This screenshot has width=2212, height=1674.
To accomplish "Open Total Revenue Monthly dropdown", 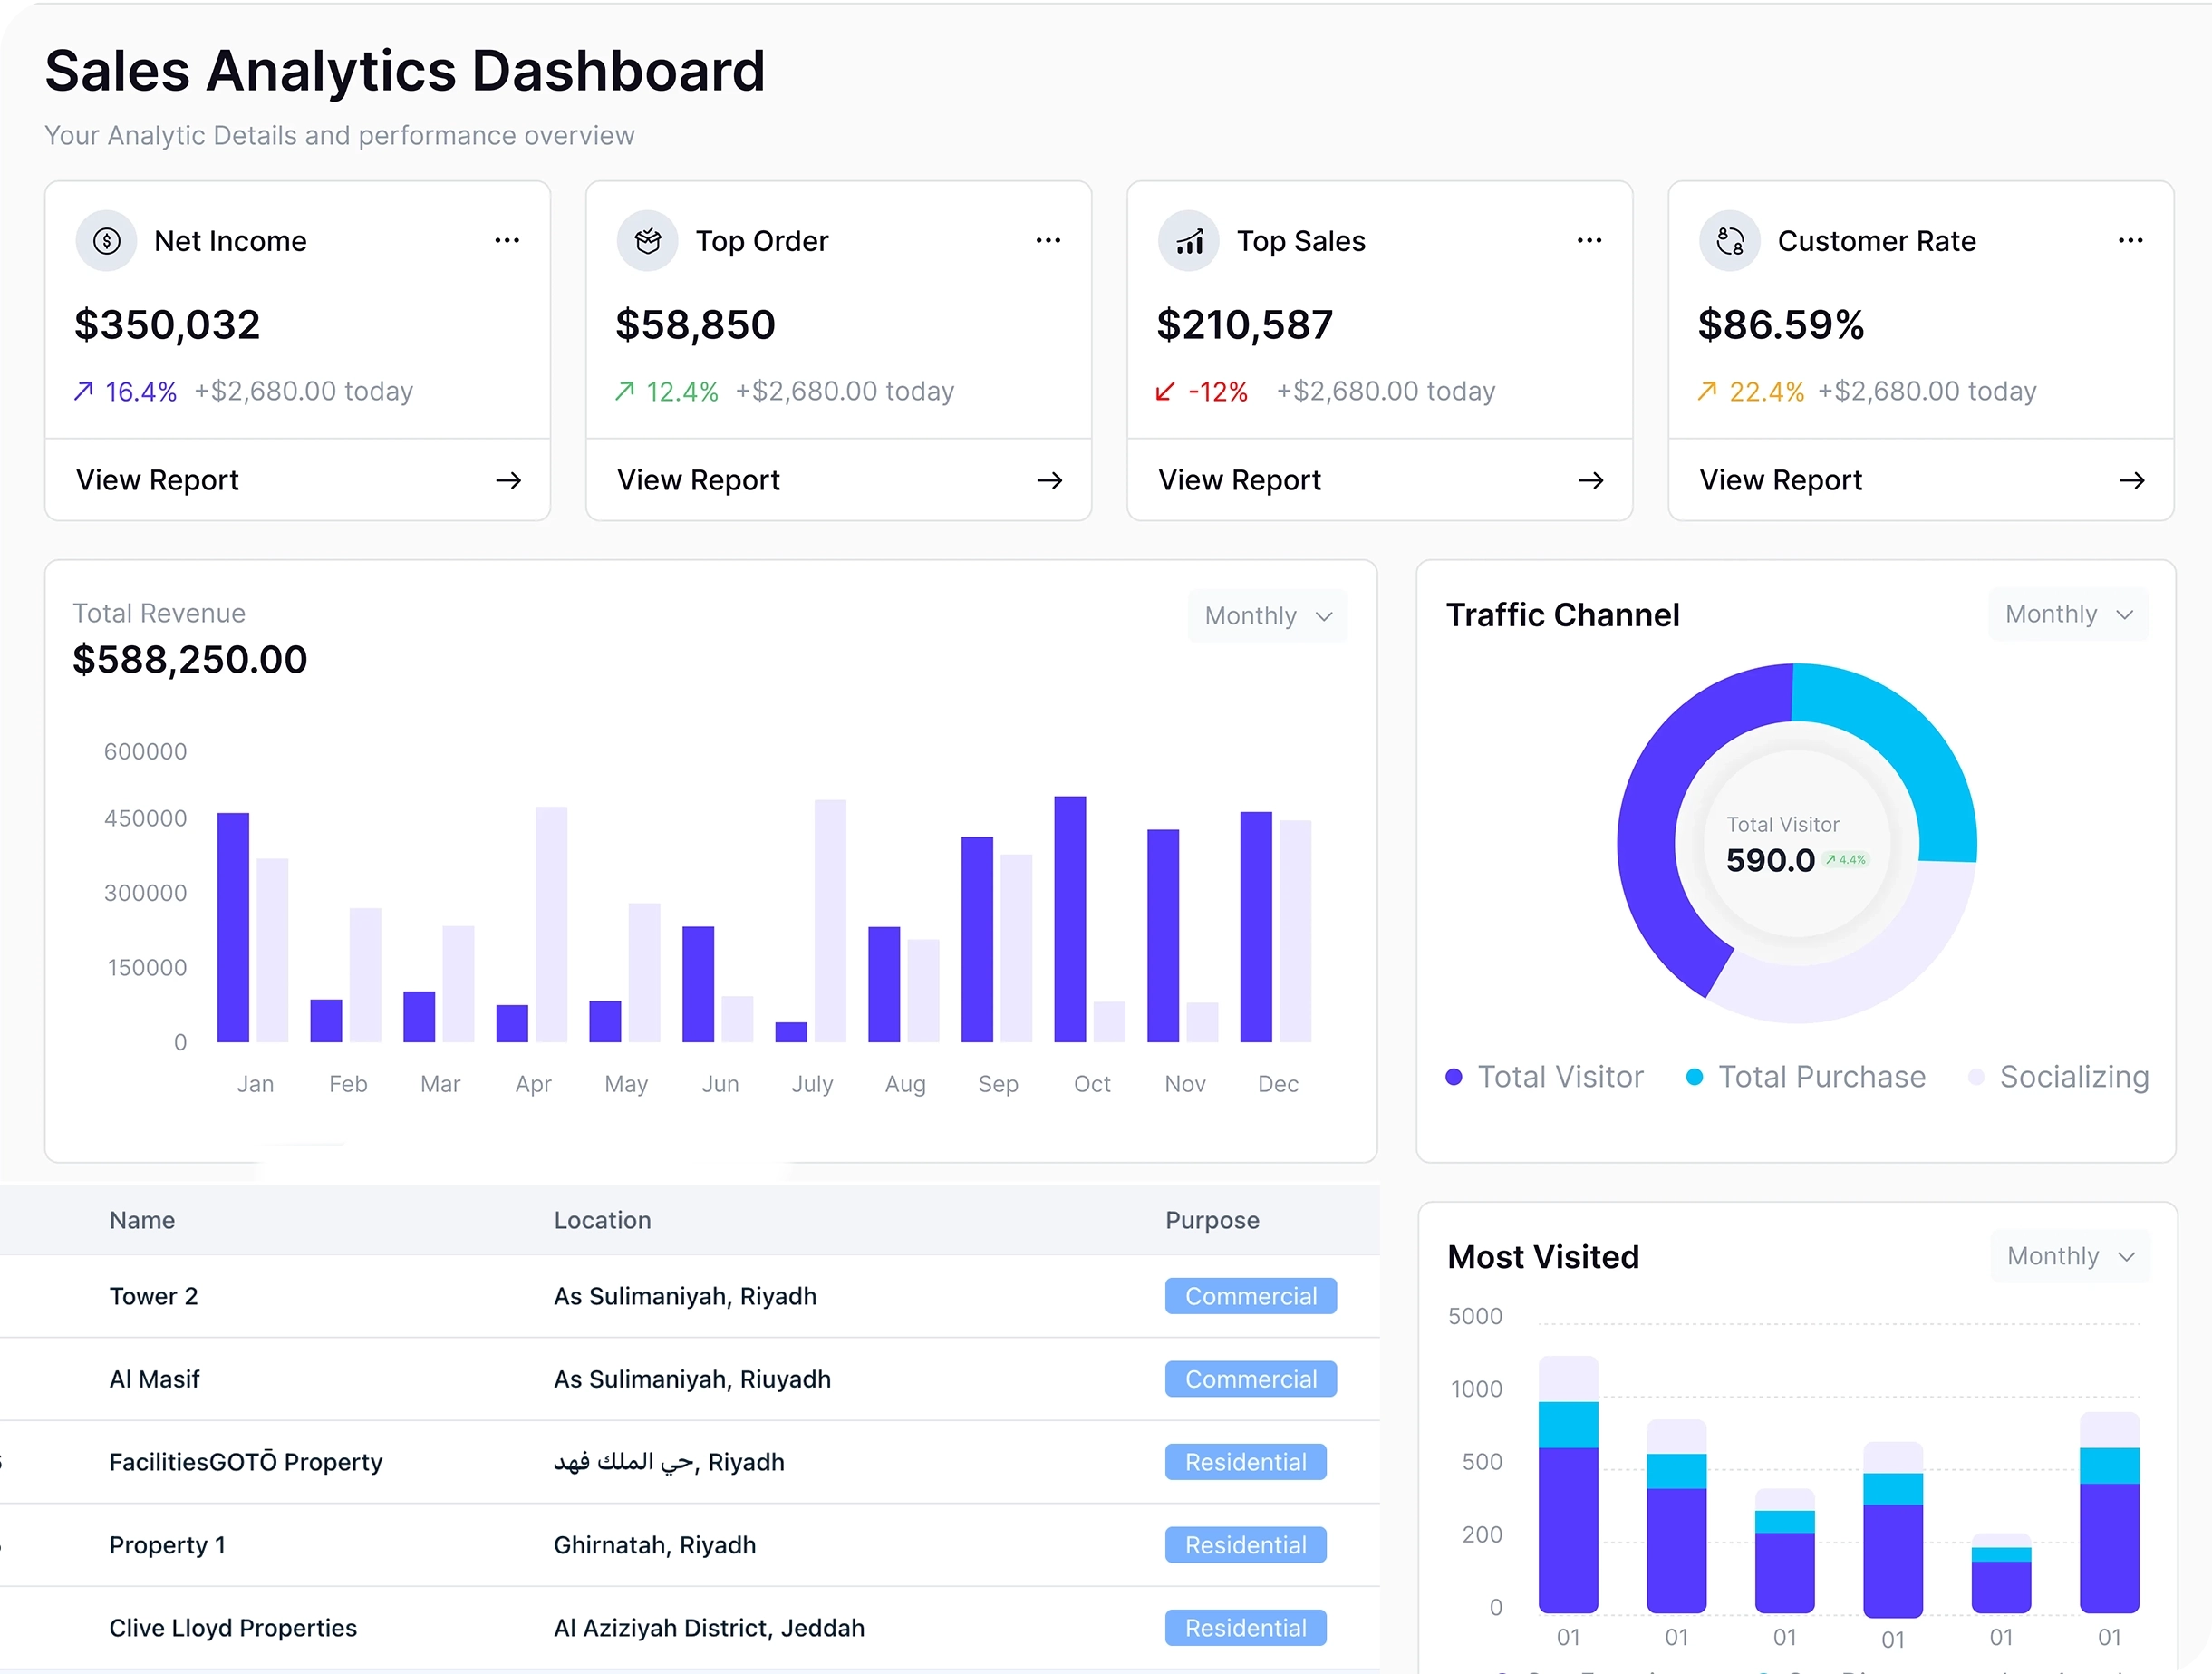I will coord(1268,616).
